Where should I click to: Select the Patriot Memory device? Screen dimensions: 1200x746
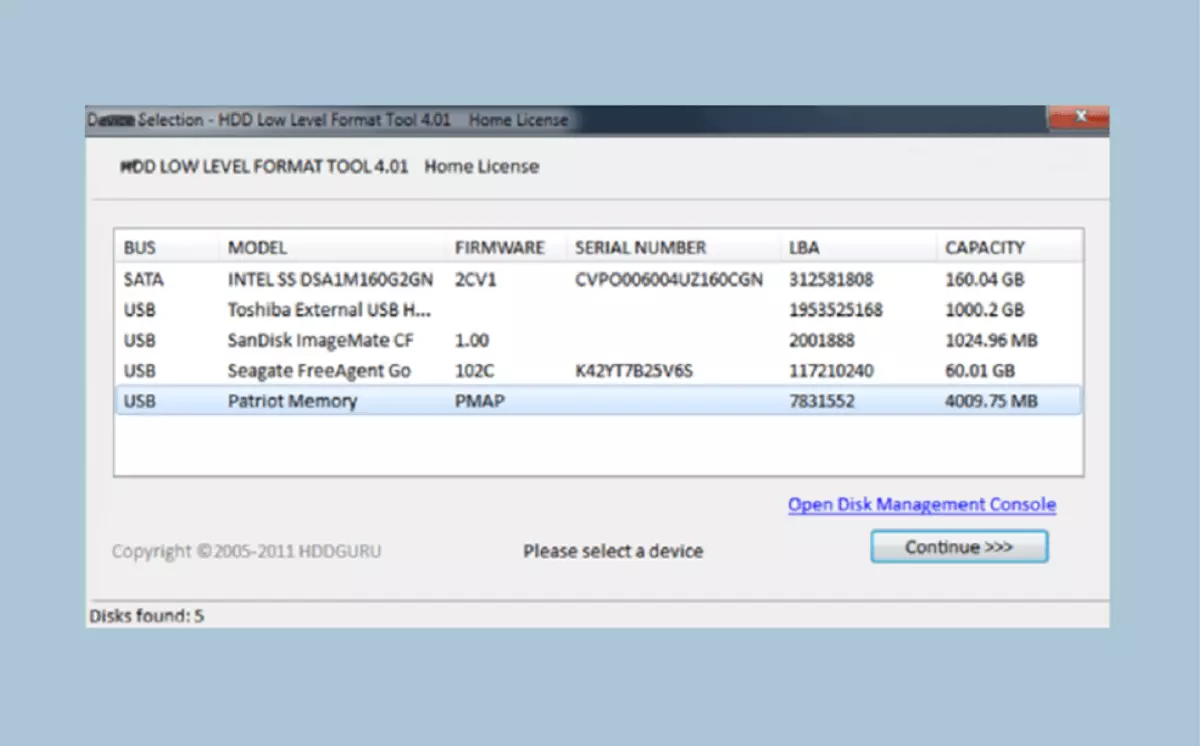click(598, 401)
